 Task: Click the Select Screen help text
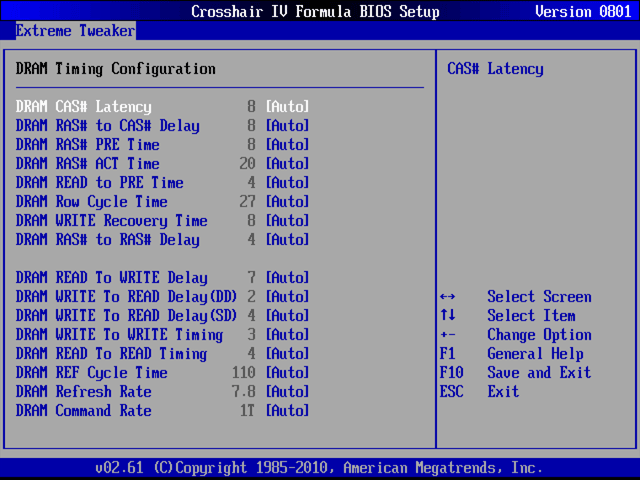[540, 296]
